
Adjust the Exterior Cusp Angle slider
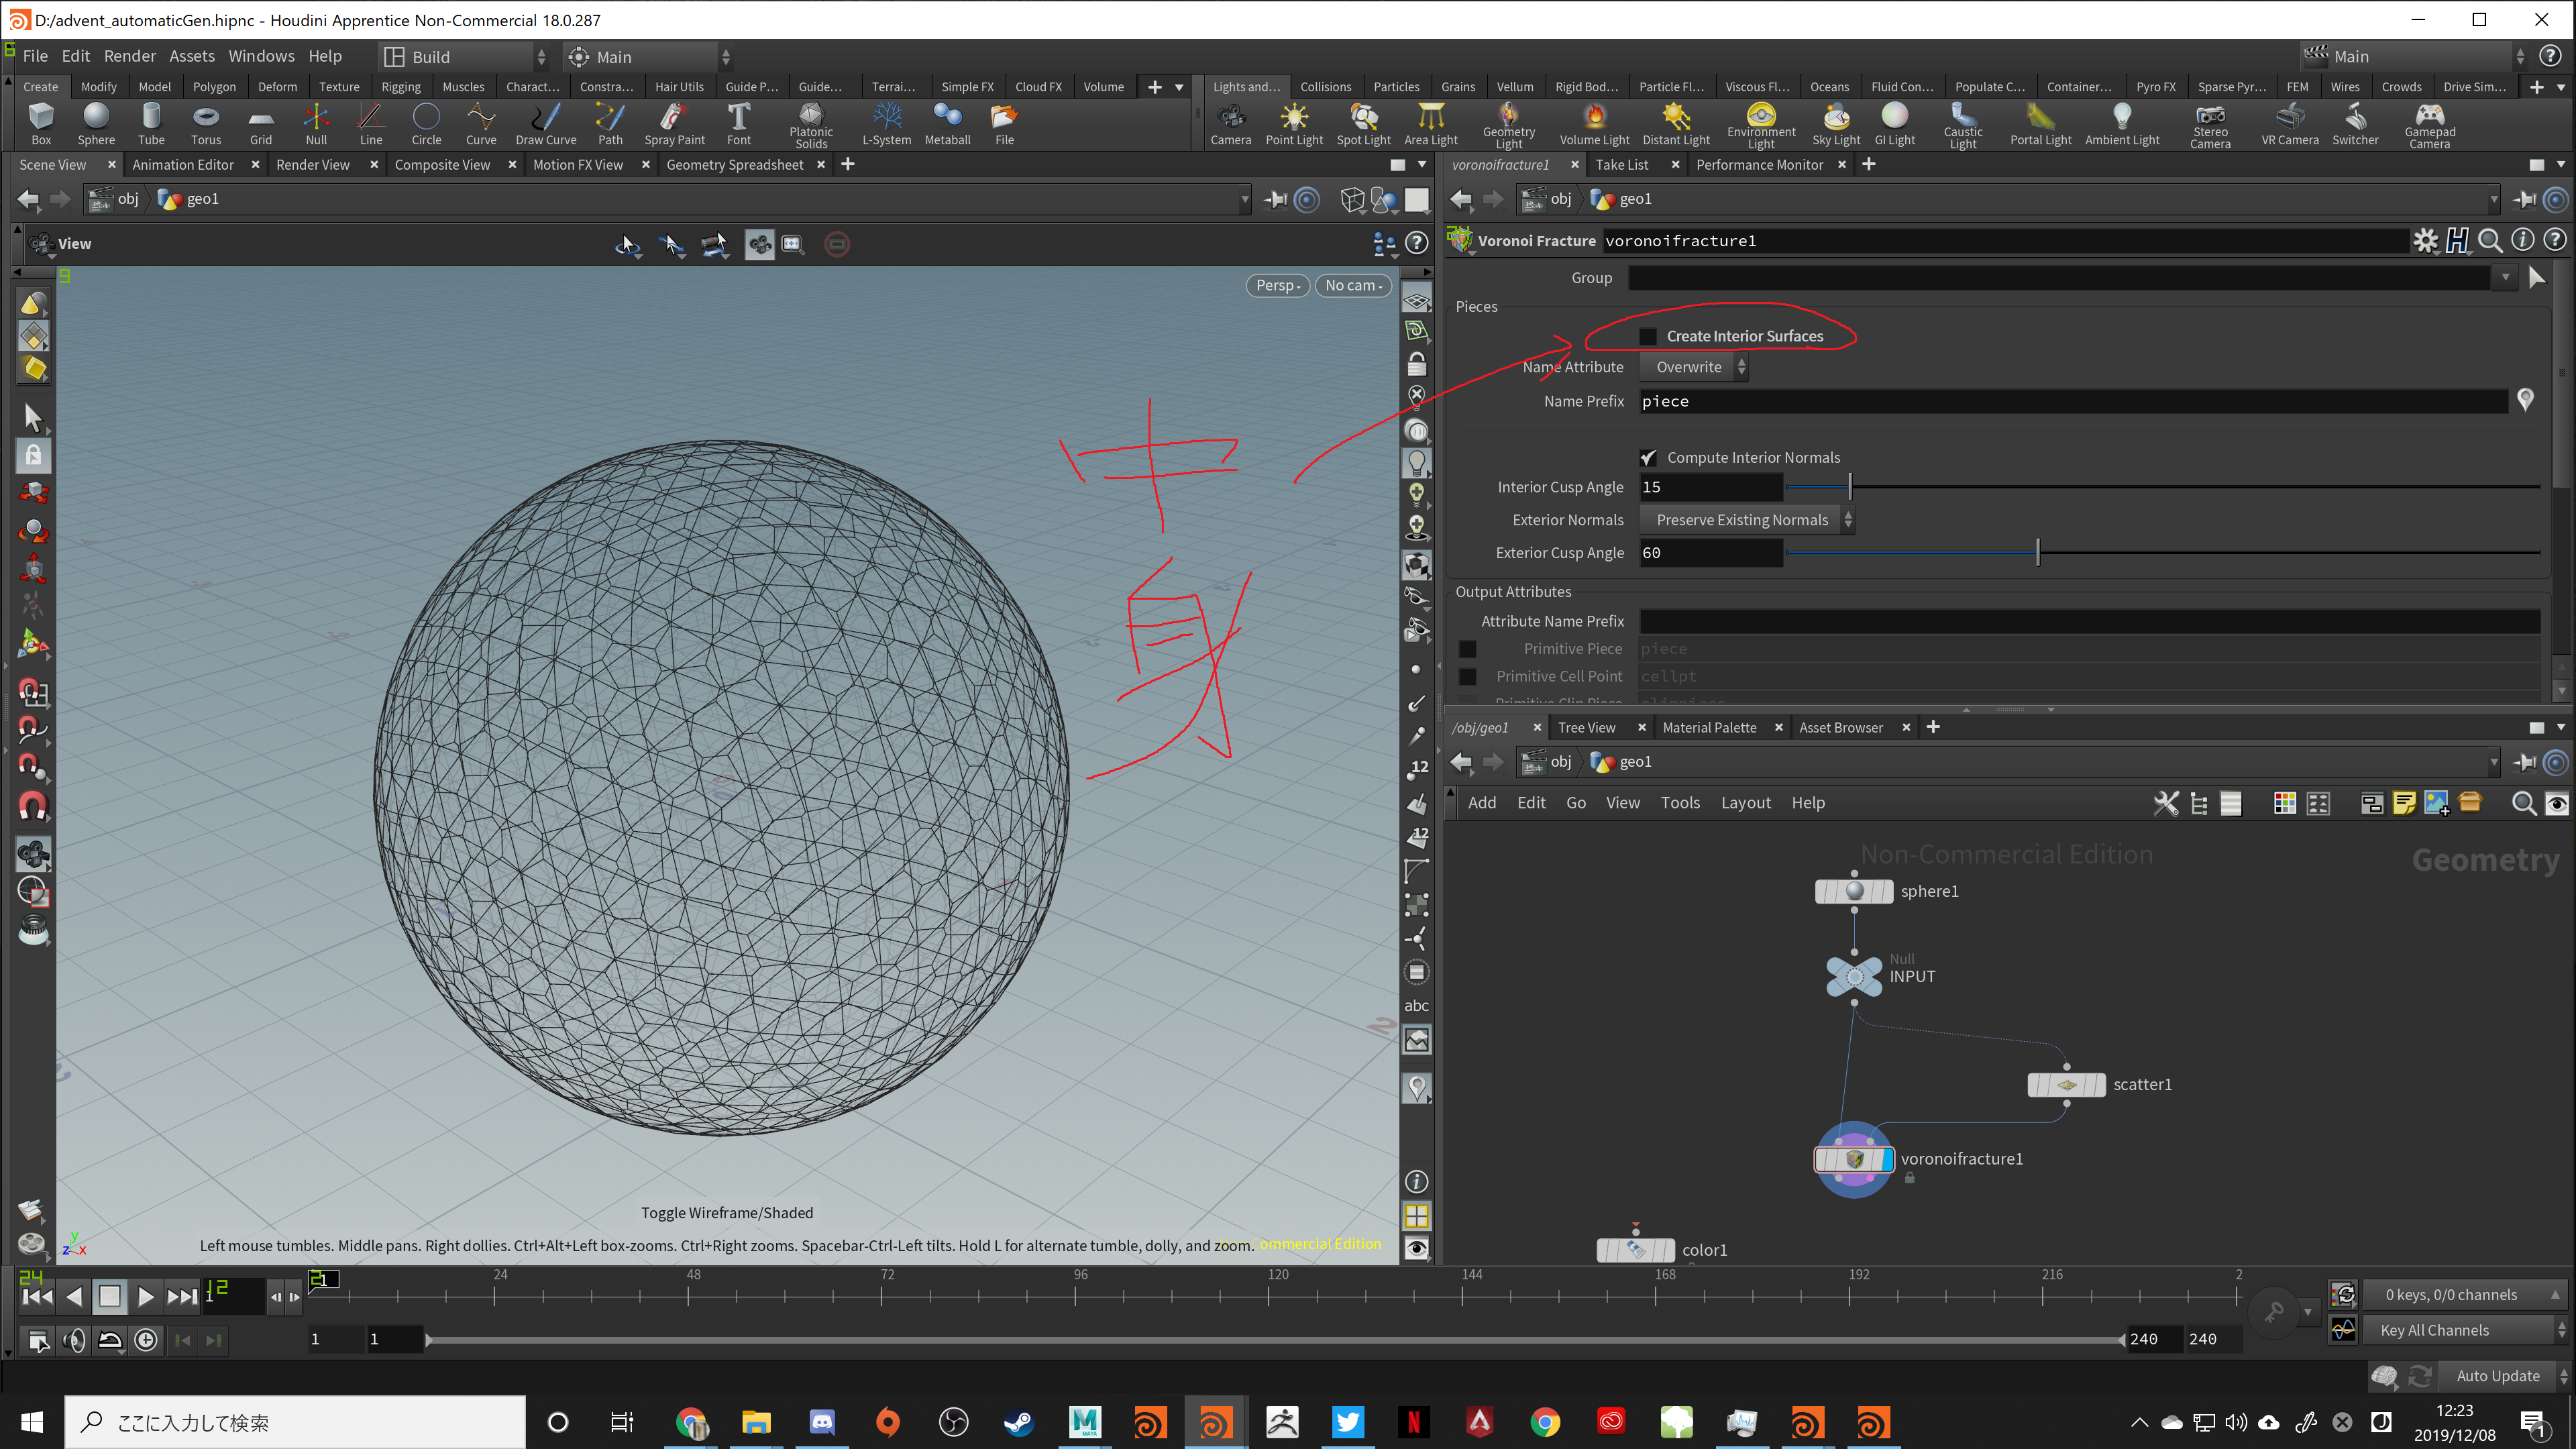coord(2037,553)
